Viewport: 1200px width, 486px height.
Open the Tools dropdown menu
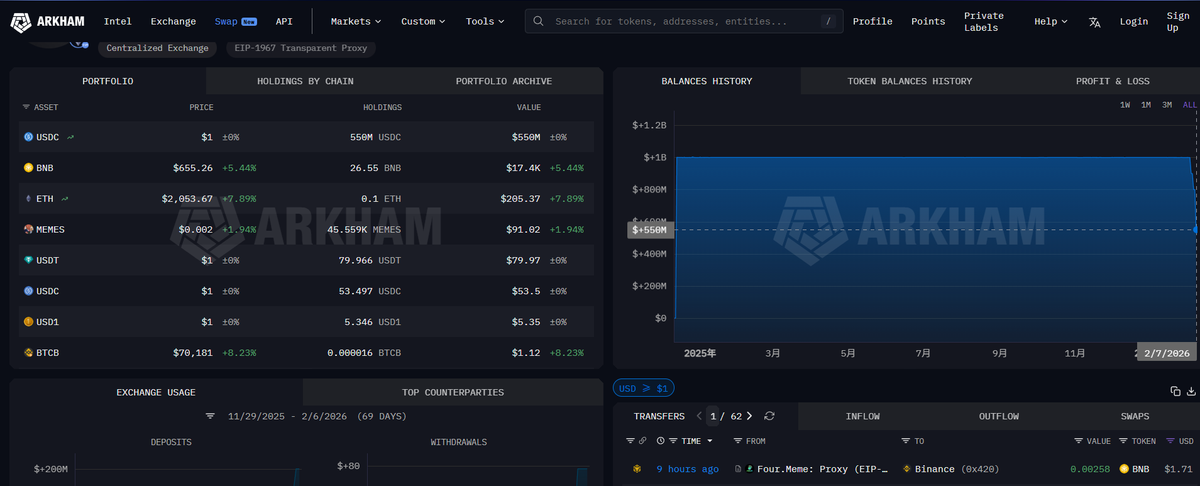pos(485,21)
